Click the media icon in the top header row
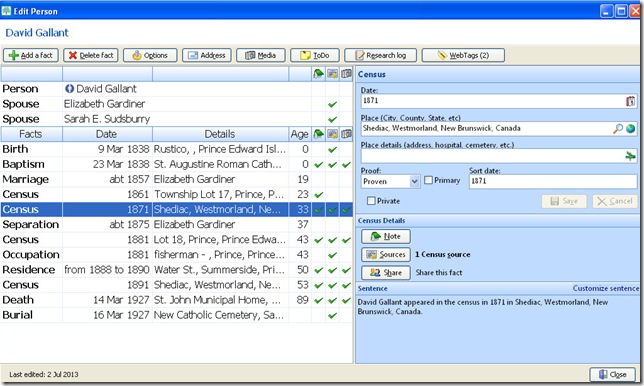This screenshot has width=644, height=386. click(x=346, y=74)
